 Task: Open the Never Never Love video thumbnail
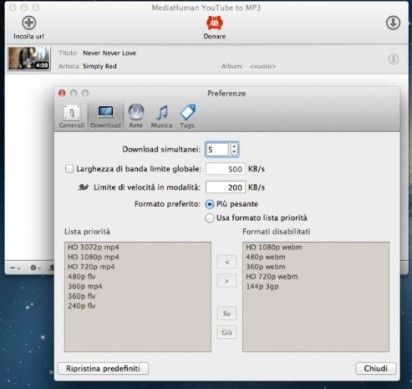click(x=29, y=58)
